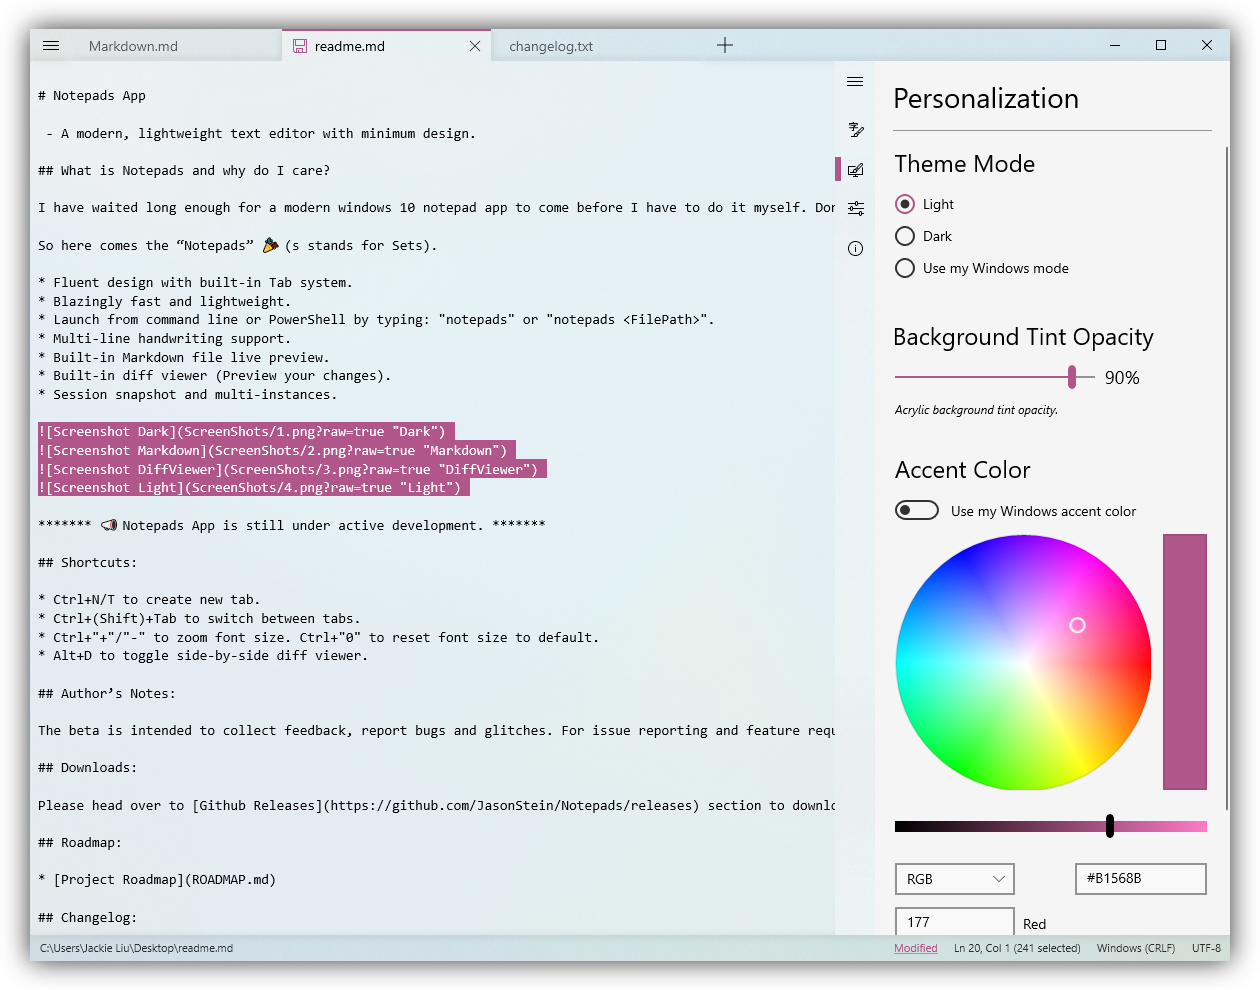This screenshot has width=1260, height=990.
Task: Click the Modified status link
Action: point(916,948)
